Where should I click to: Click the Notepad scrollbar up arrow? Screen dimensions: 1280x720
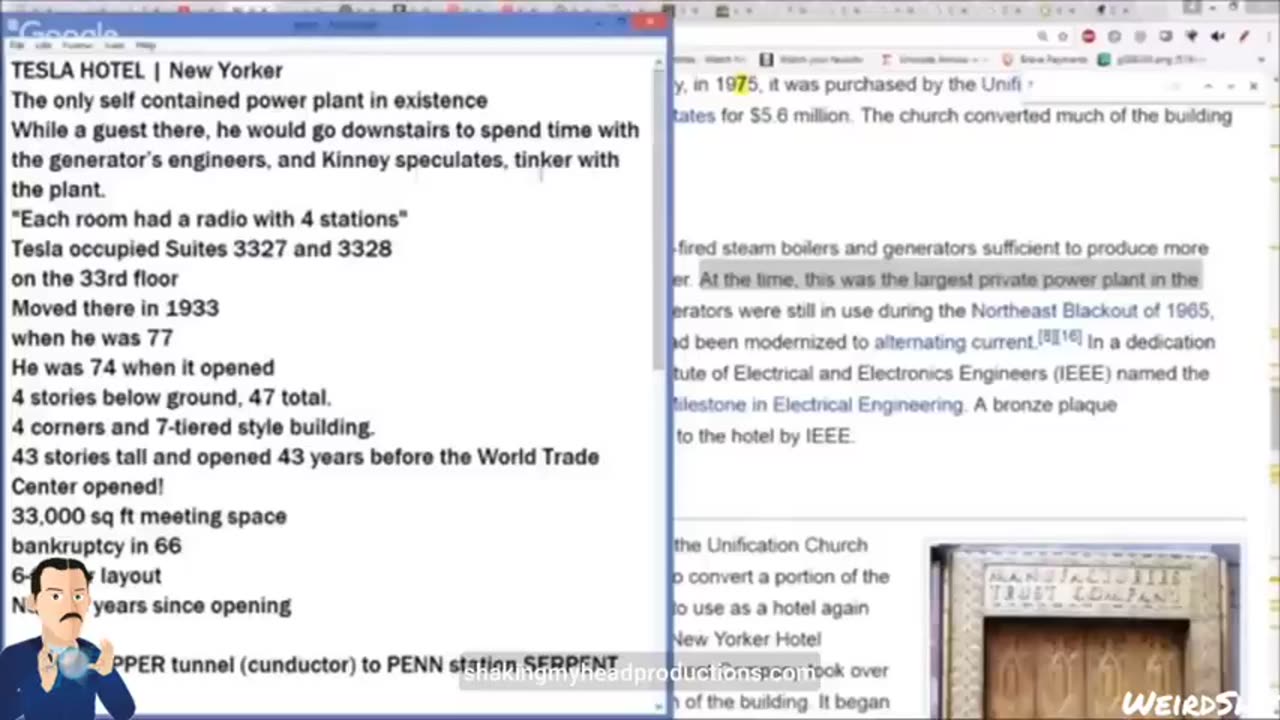point(659,63)
